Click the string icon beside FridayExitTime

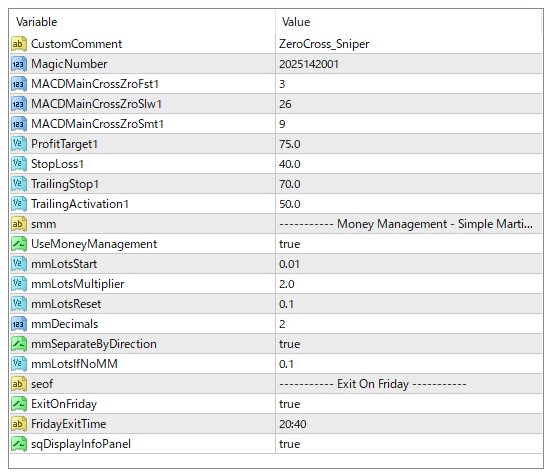click(x=19, y=424)
